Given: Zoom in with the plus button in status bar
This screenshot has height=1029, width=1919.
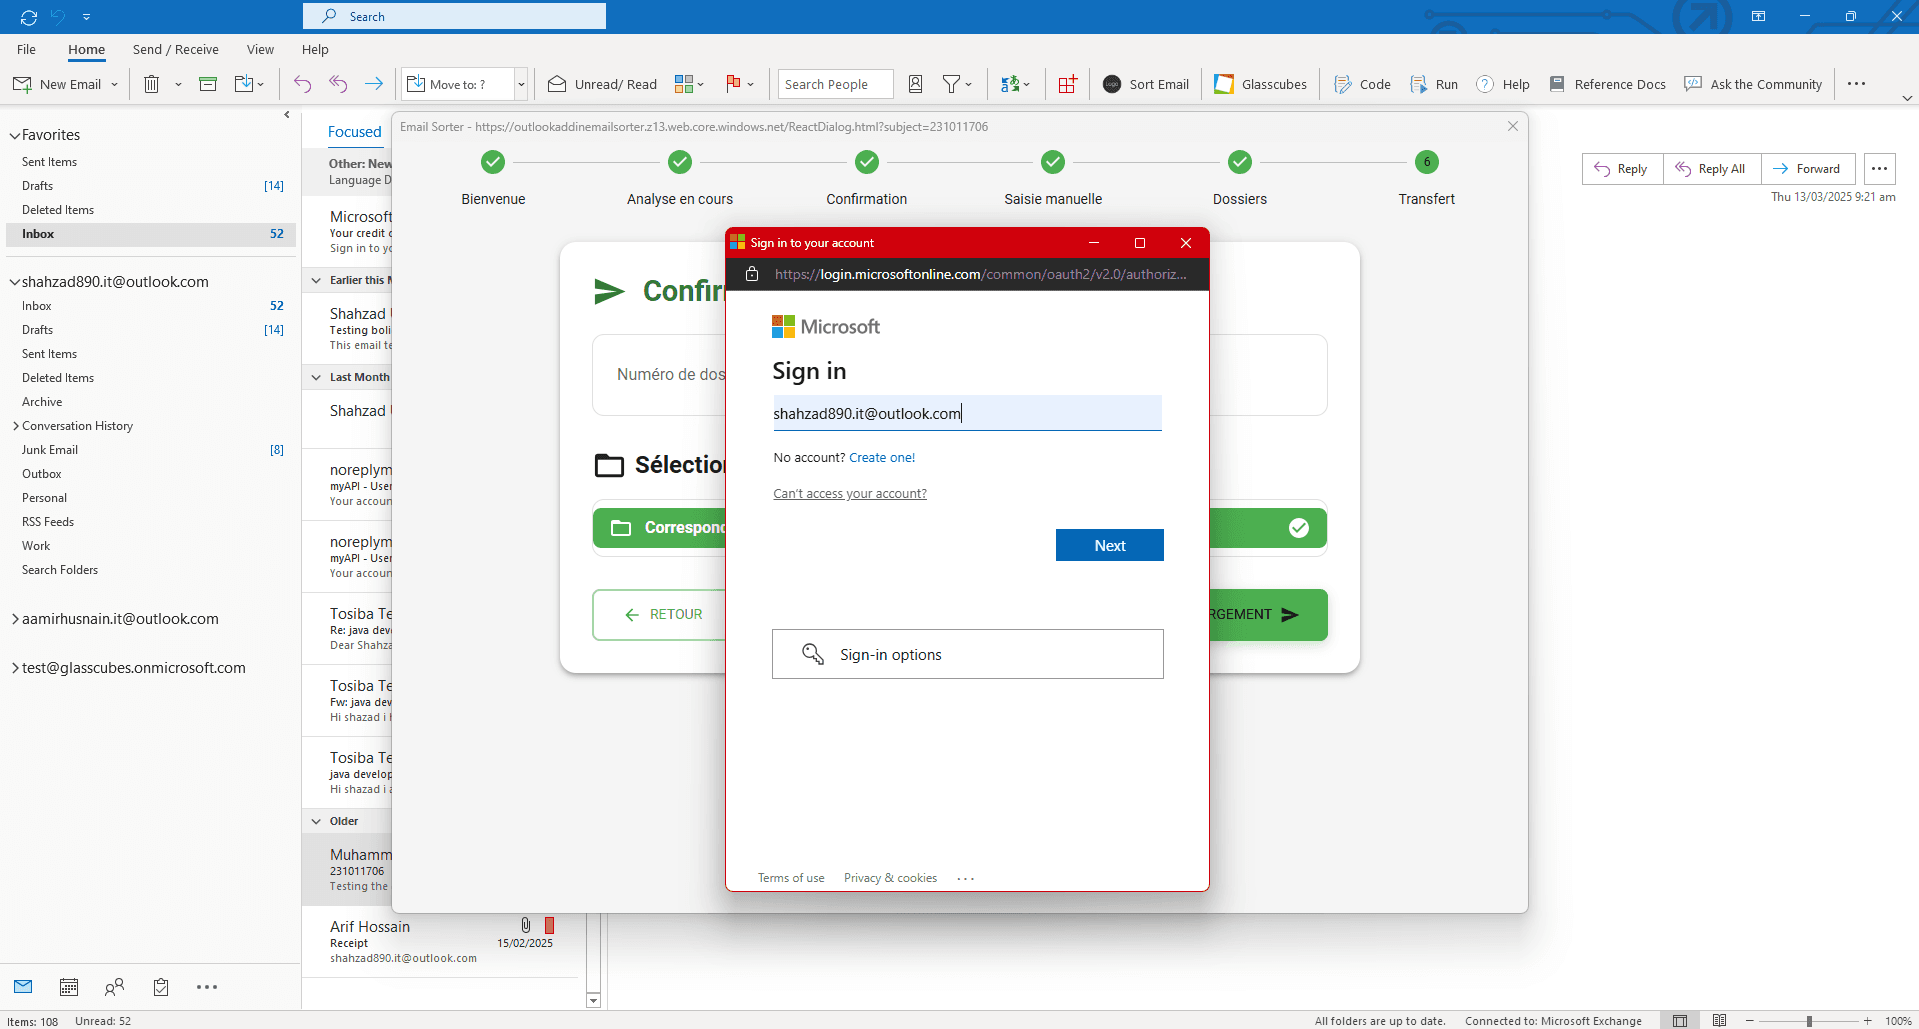Looking at the screenshot, I should click(1867, 1021).
